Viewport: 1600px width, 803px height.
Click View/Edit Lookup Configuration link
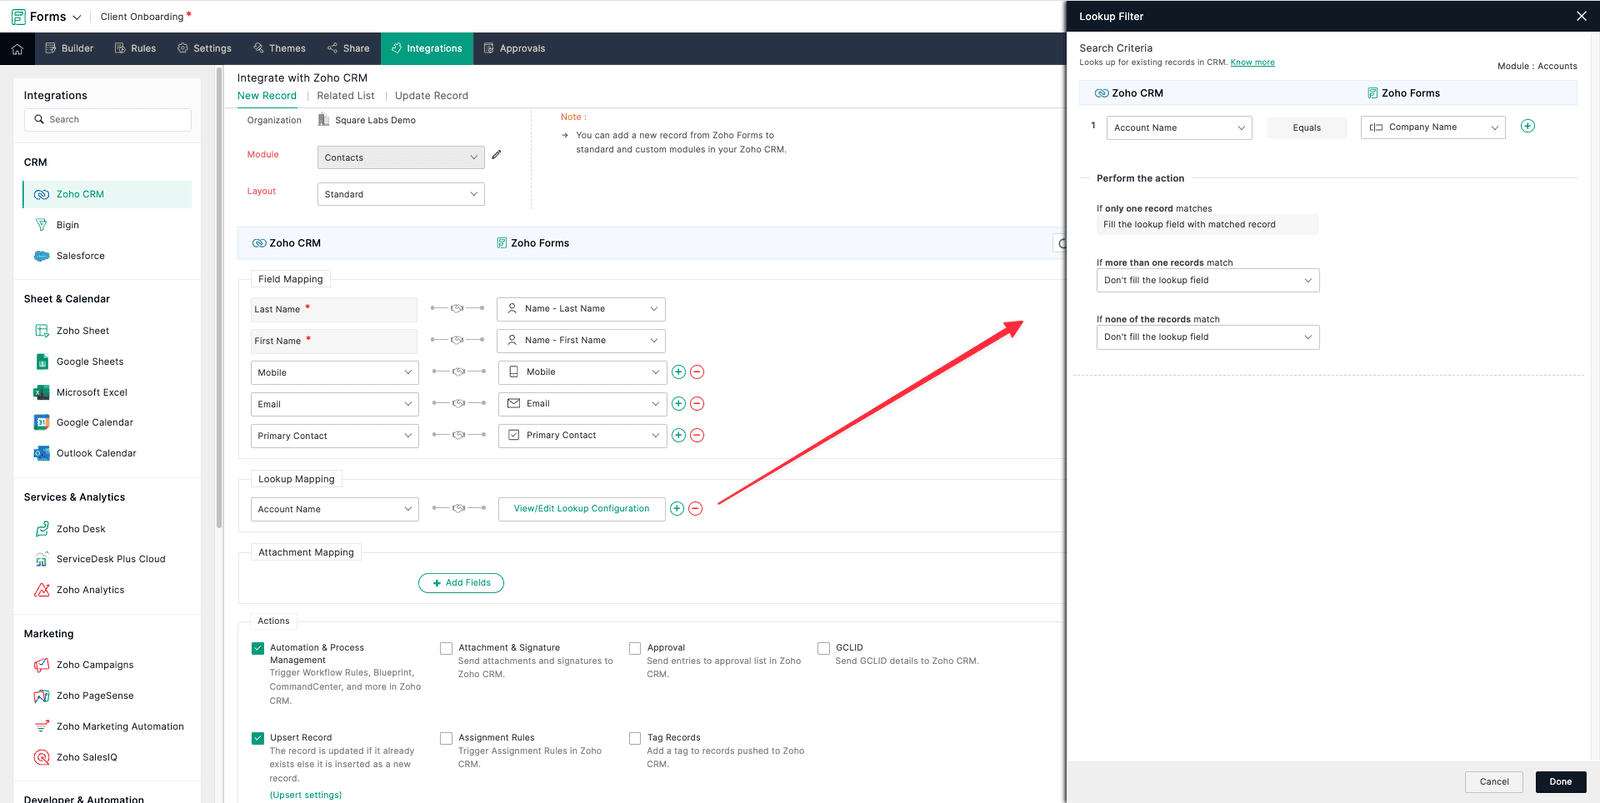point(581,509)
